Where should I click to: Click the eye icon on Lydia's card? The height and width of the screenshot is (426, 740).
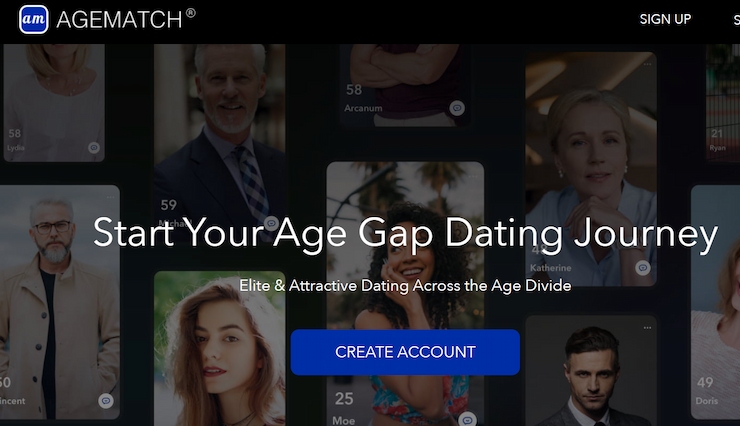(x=94, y=148)
